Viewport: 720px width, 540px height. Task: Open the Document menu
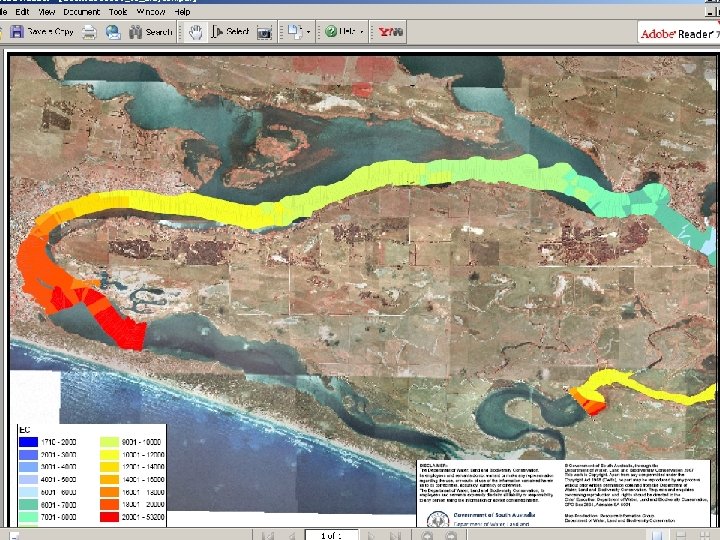pyautogui.click(x=81, y=11)
